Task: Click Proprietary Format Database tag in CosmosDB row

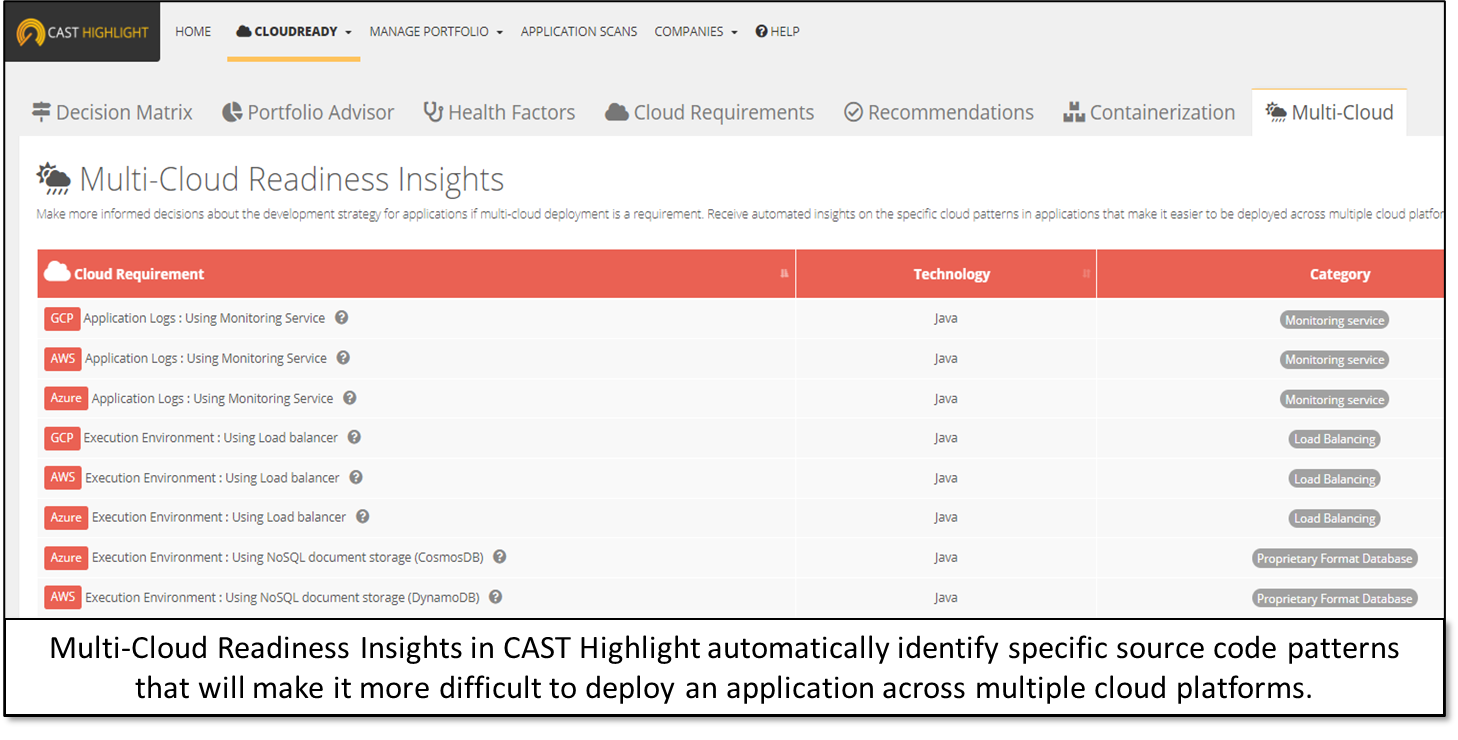Action: [x=1335, y=558]
